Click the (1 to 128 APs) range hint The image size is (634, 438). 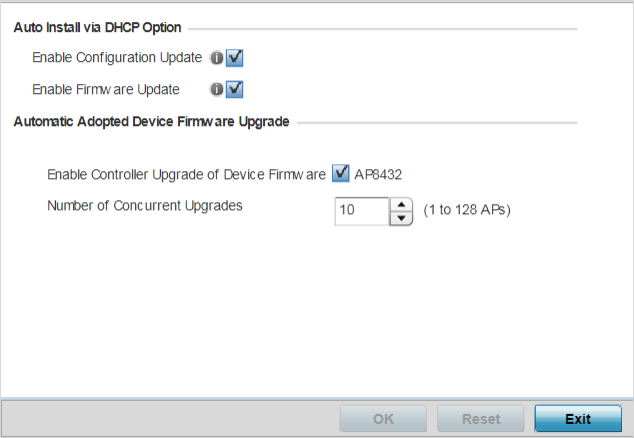(467, 210)
